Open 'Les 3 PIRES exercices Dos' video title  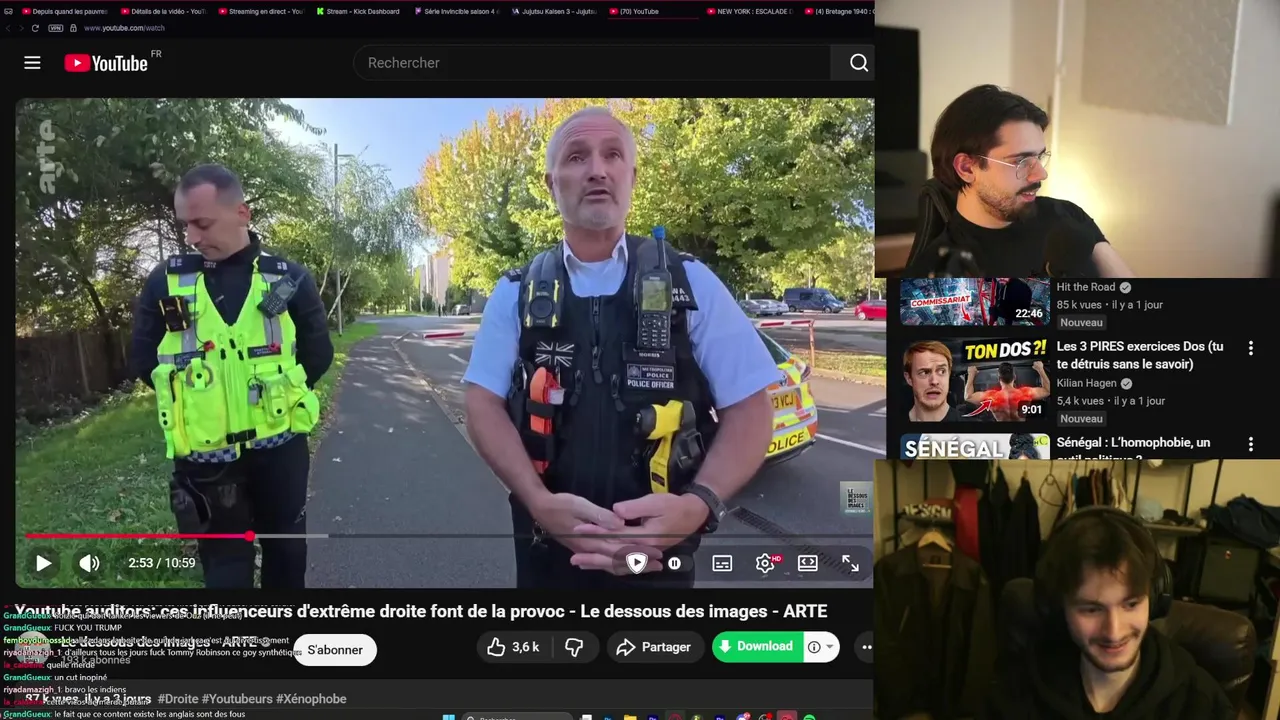(x=1140, y=355)
